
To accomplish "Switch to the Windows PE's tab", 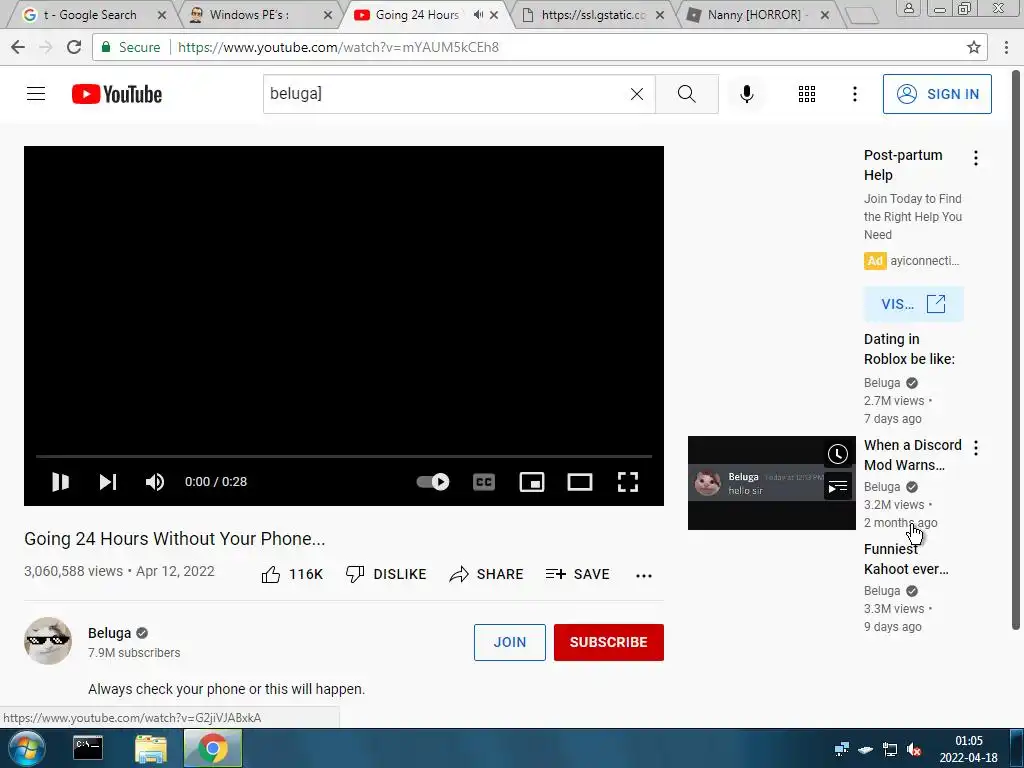I will click(249, 14).
